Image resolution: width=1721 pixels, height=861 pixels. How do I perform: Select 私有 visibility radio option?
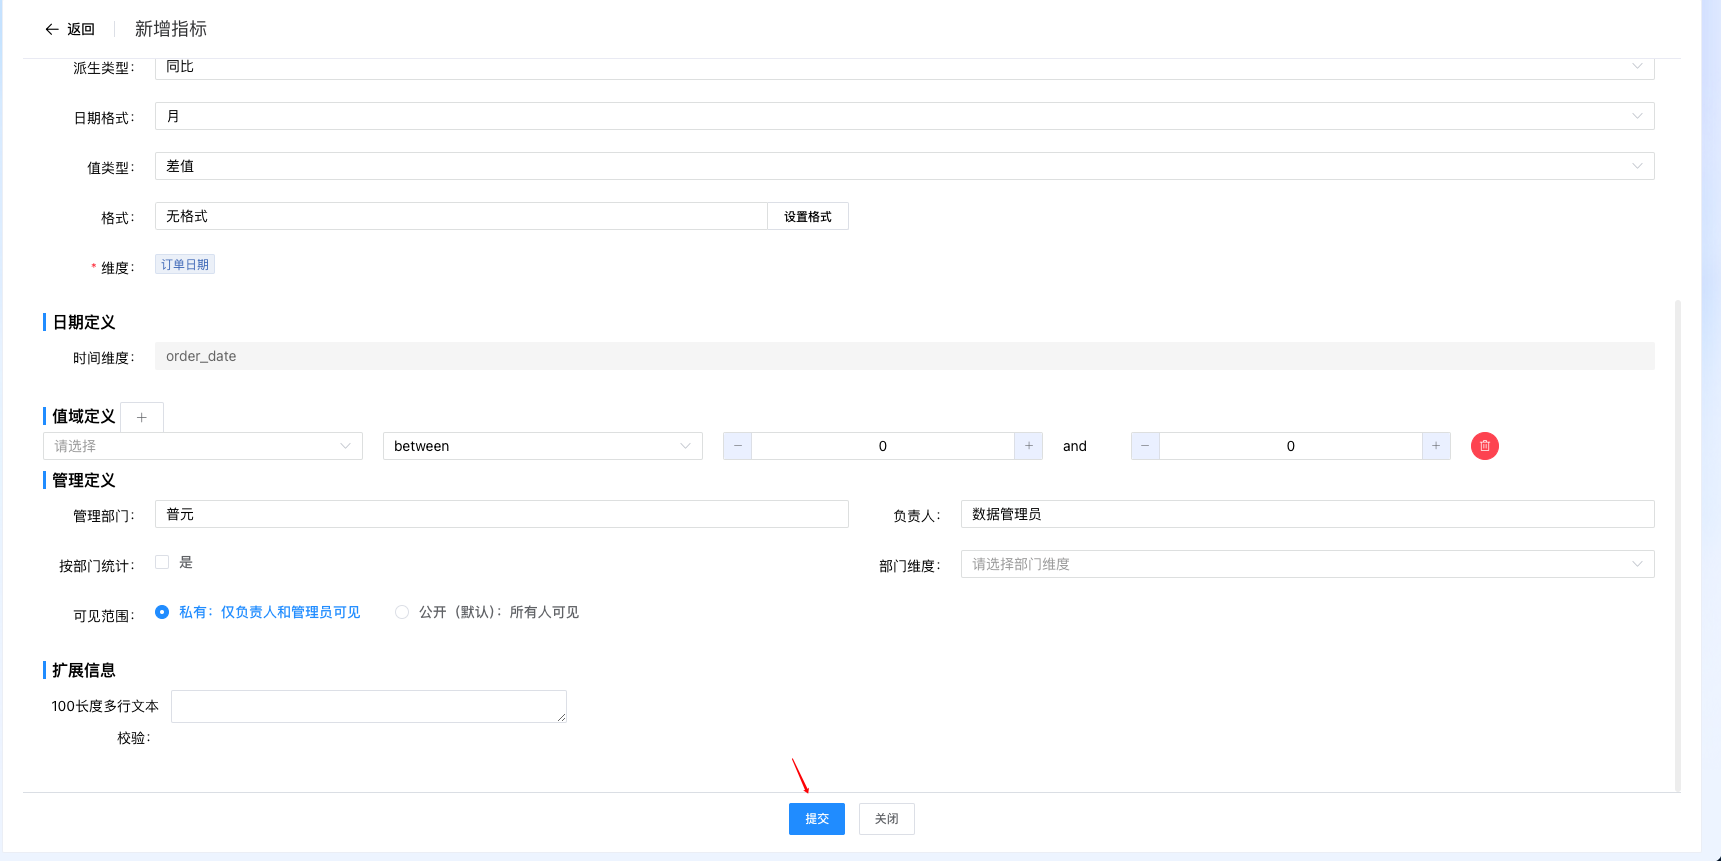162,612
